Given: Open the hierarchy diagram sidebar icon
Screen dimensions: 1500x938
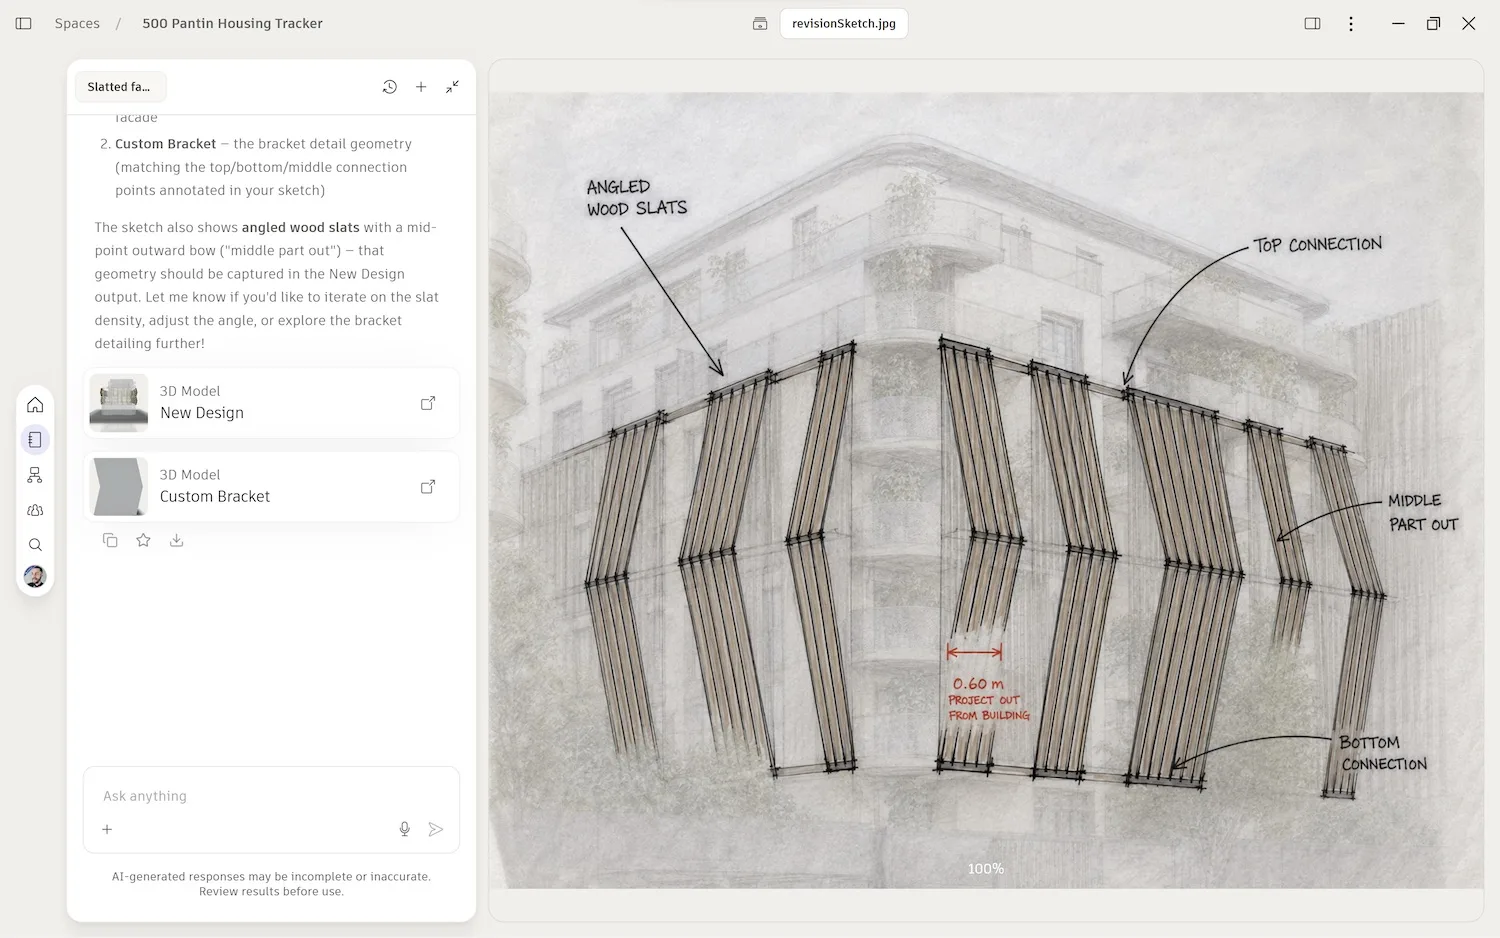Looking at the screenshot, I should (35, 475).
